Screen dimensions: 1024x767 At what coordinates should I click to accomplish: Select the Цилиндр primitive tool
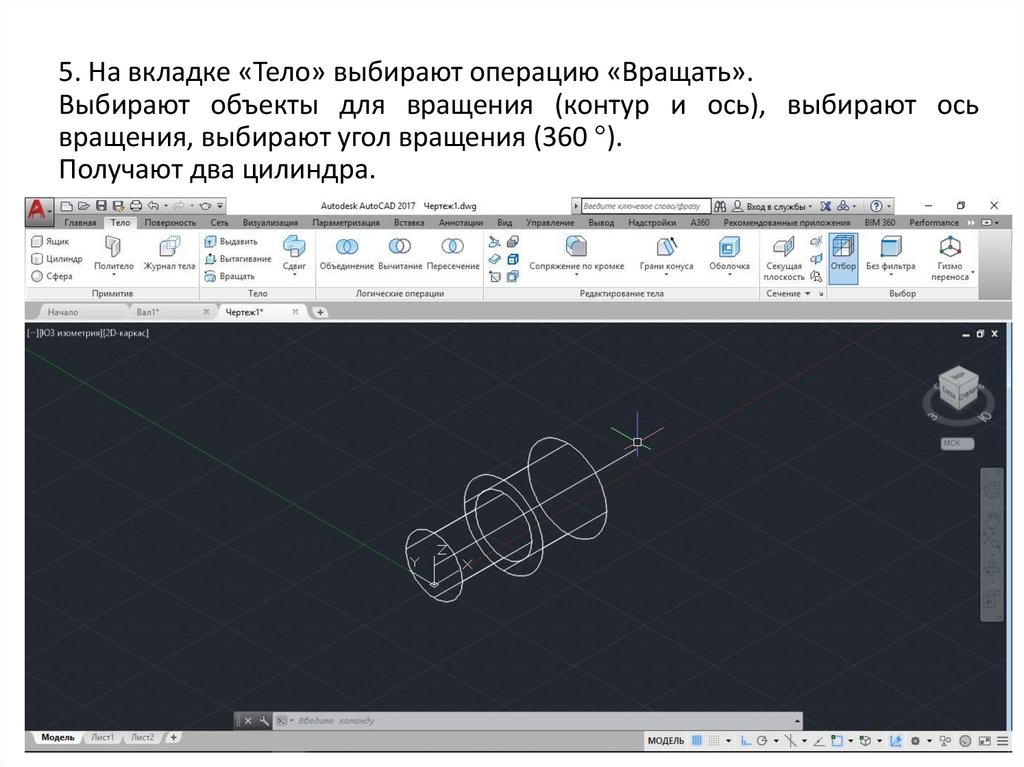tap(57, 259)
